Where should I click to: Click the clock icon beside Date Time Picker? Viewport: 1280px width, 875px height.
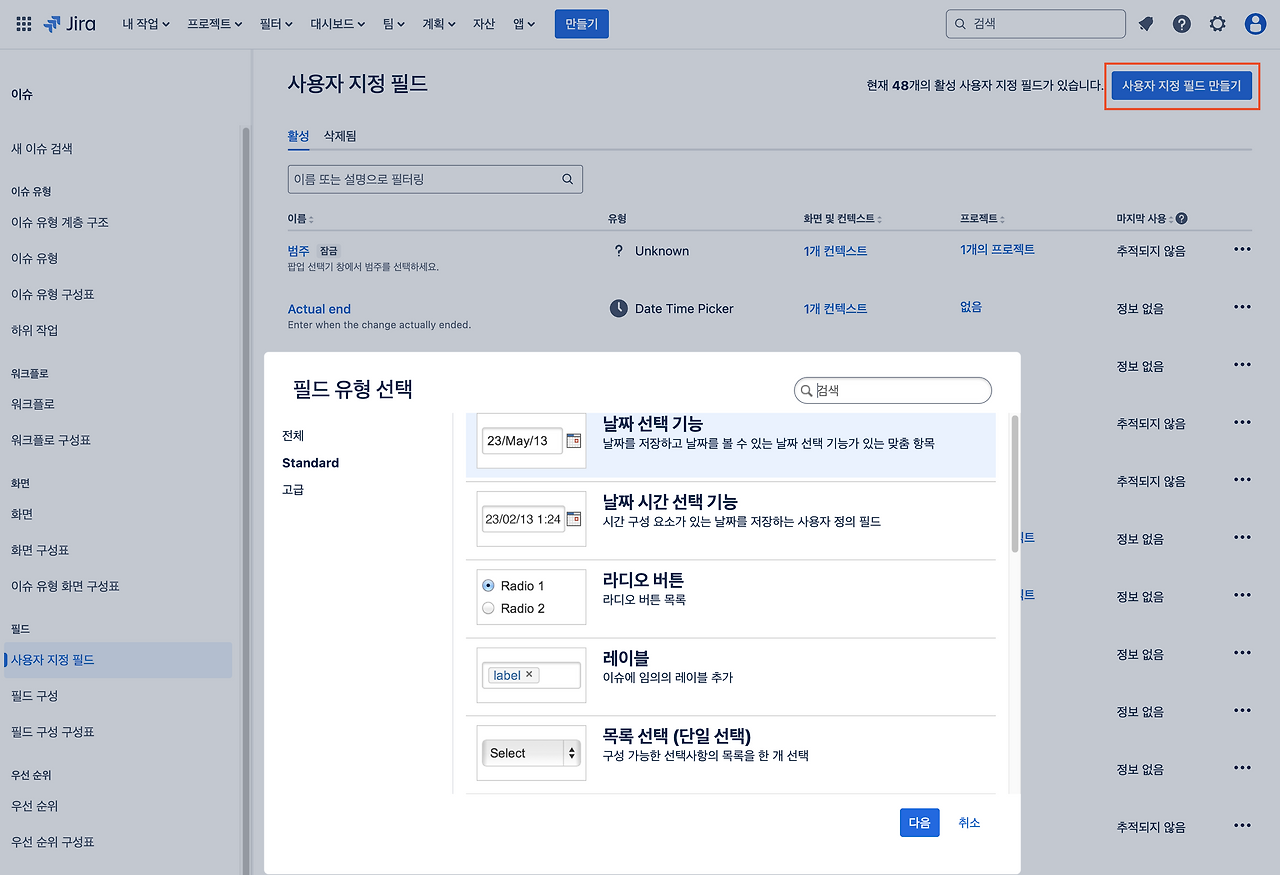pos(620,308)
